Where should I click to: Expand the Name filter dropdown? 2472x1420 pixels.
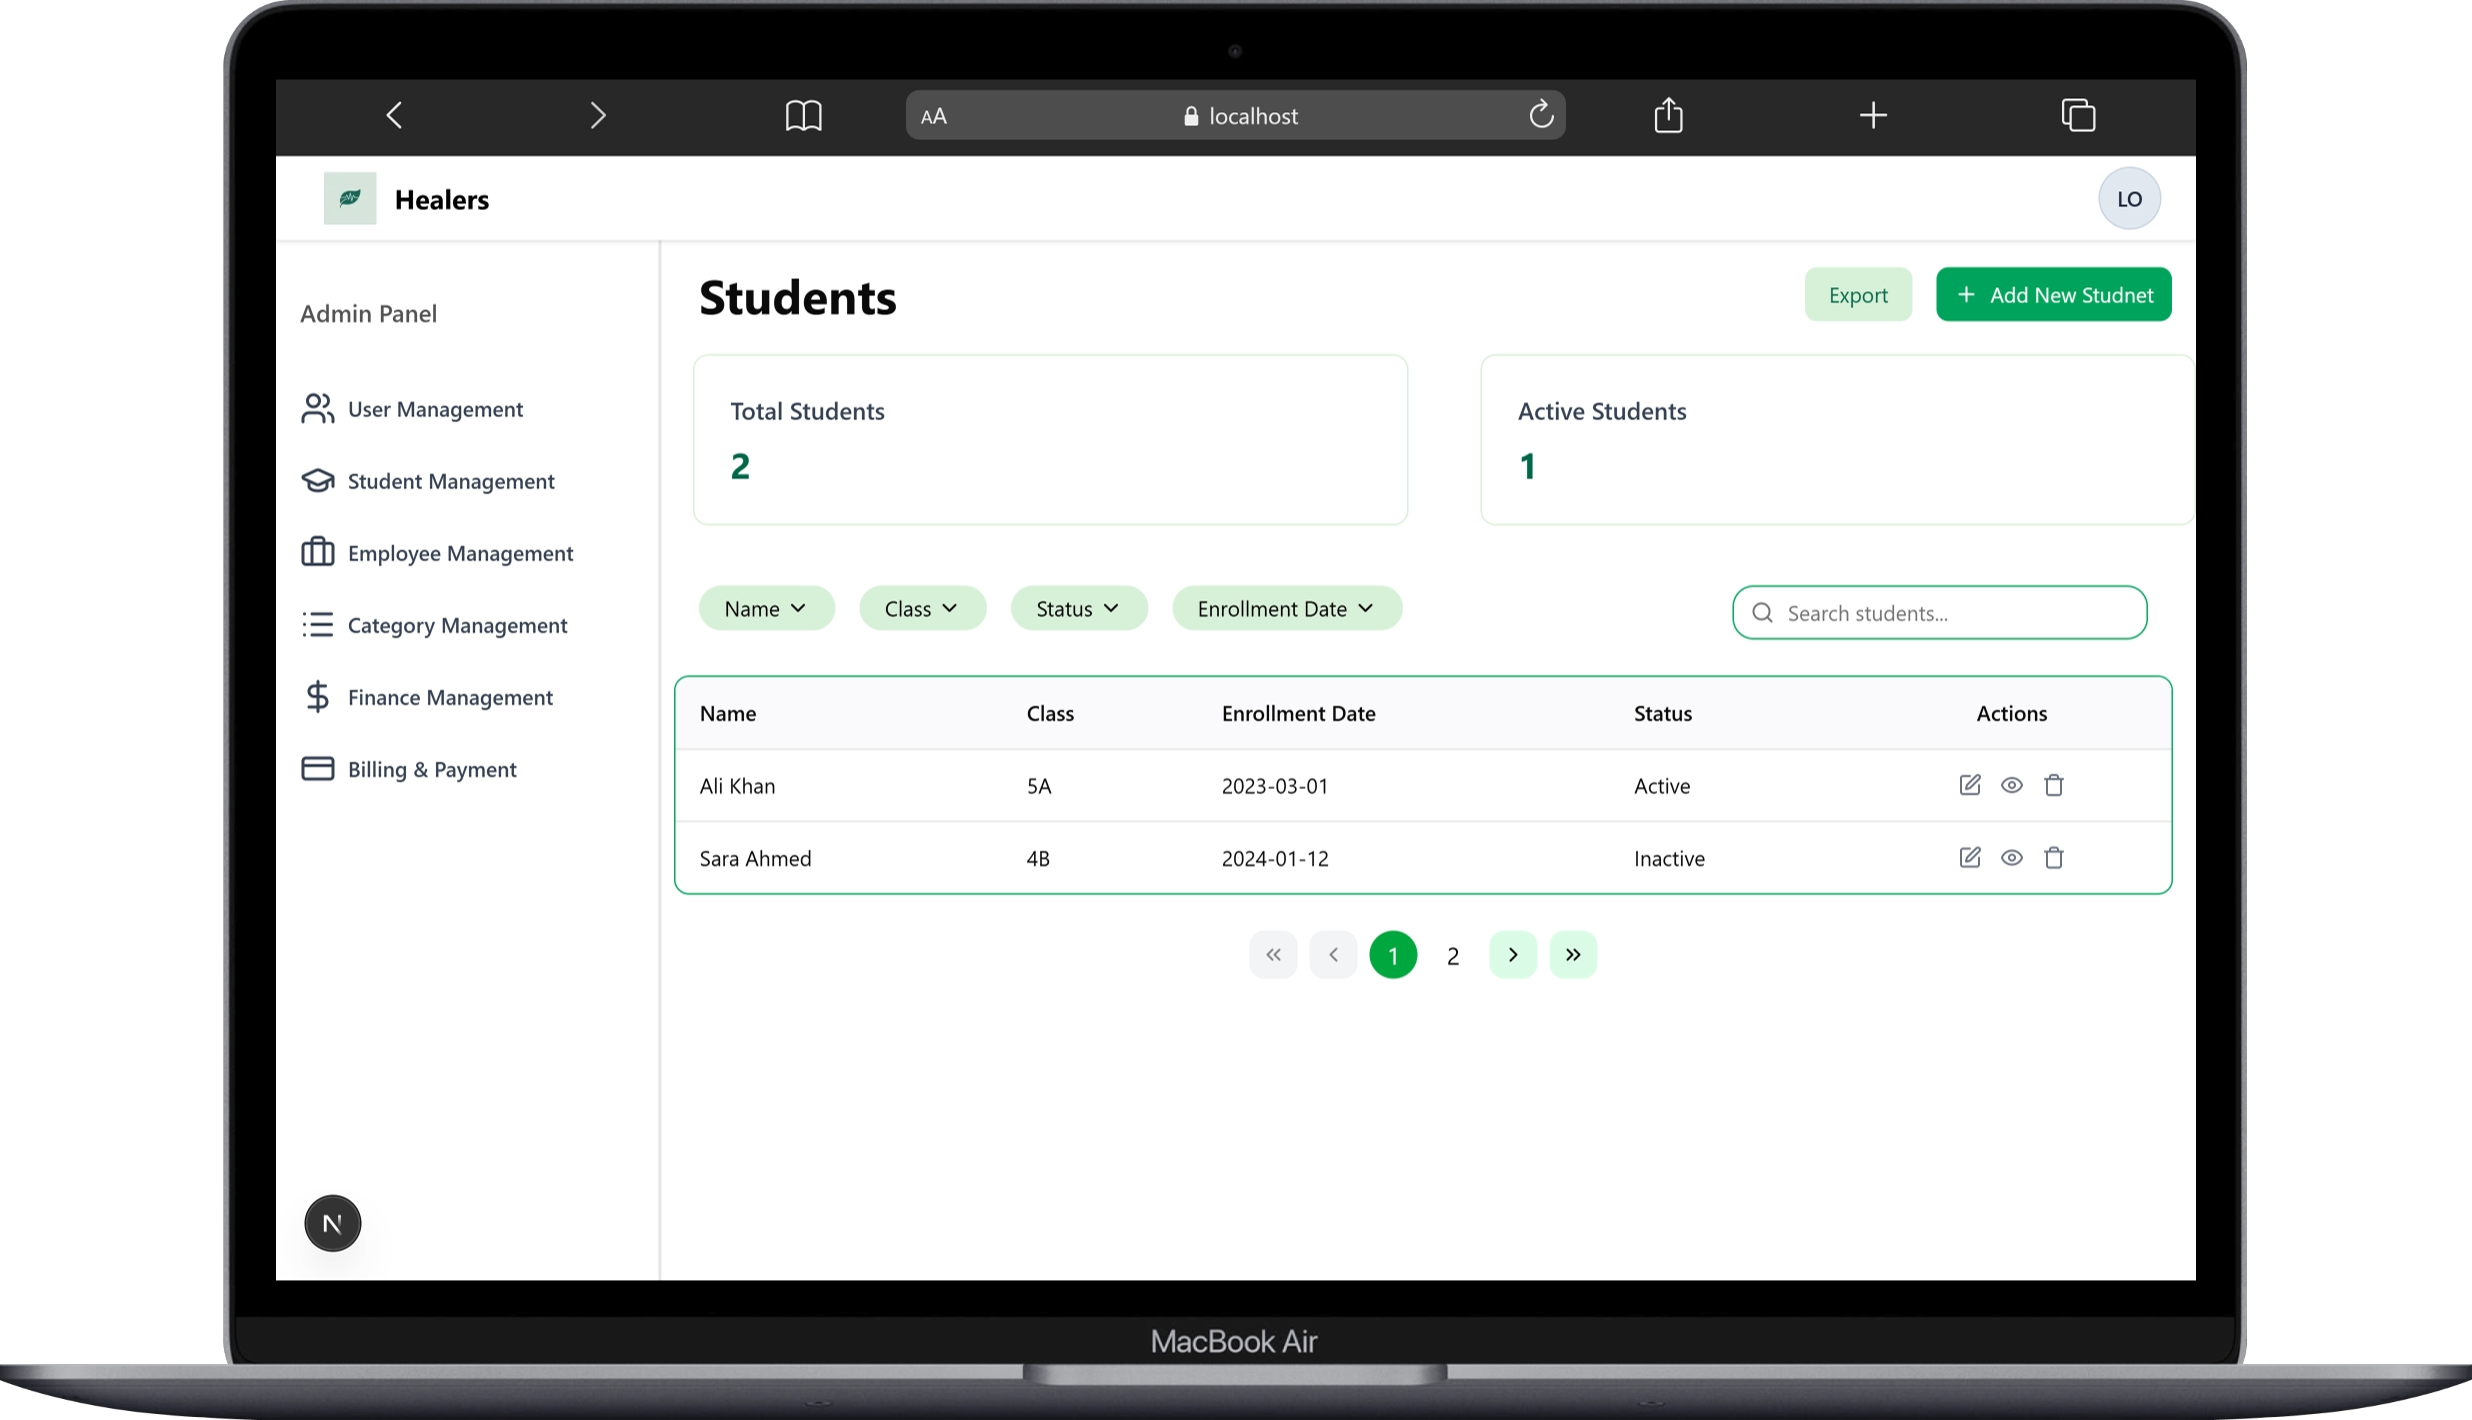(766, 608)
